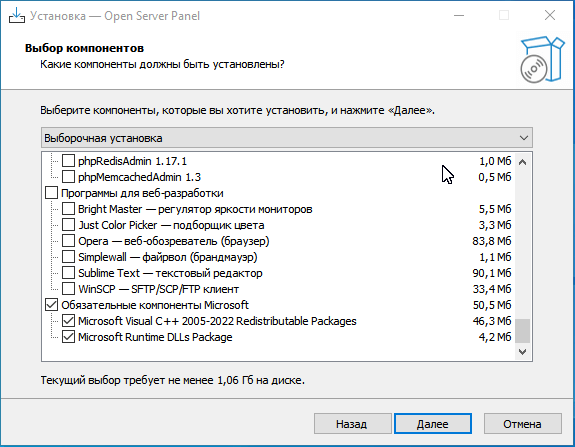
Task: Check the WinSCP SFTP/SCP/FTP client box
Action: pos(68,289)
